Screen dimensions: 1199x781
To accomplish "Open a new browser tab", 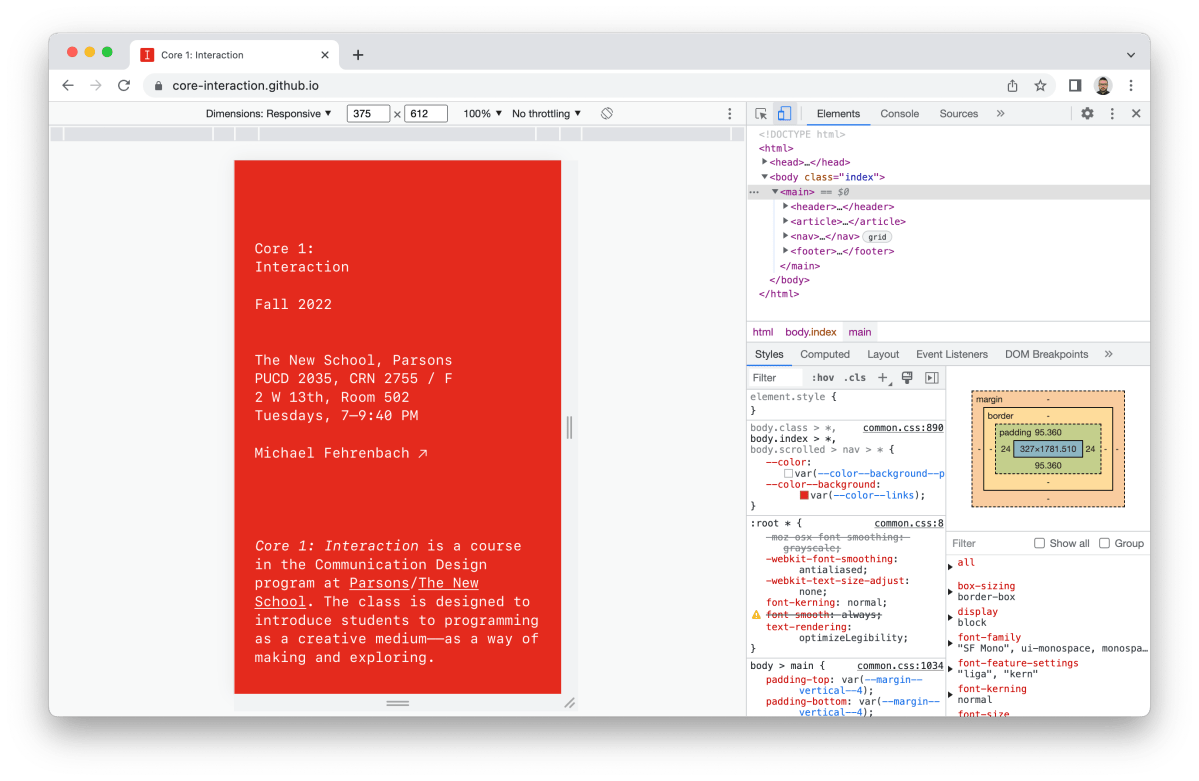I will click(x=358, y=55).
